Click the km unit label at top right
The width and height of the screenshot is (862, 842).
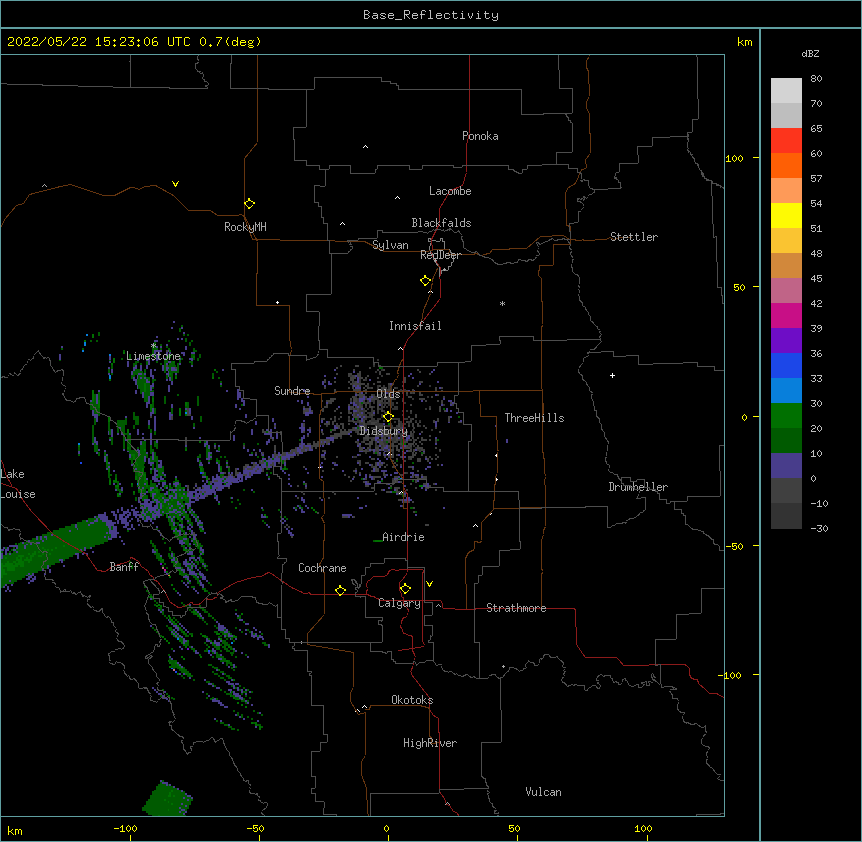744,42
